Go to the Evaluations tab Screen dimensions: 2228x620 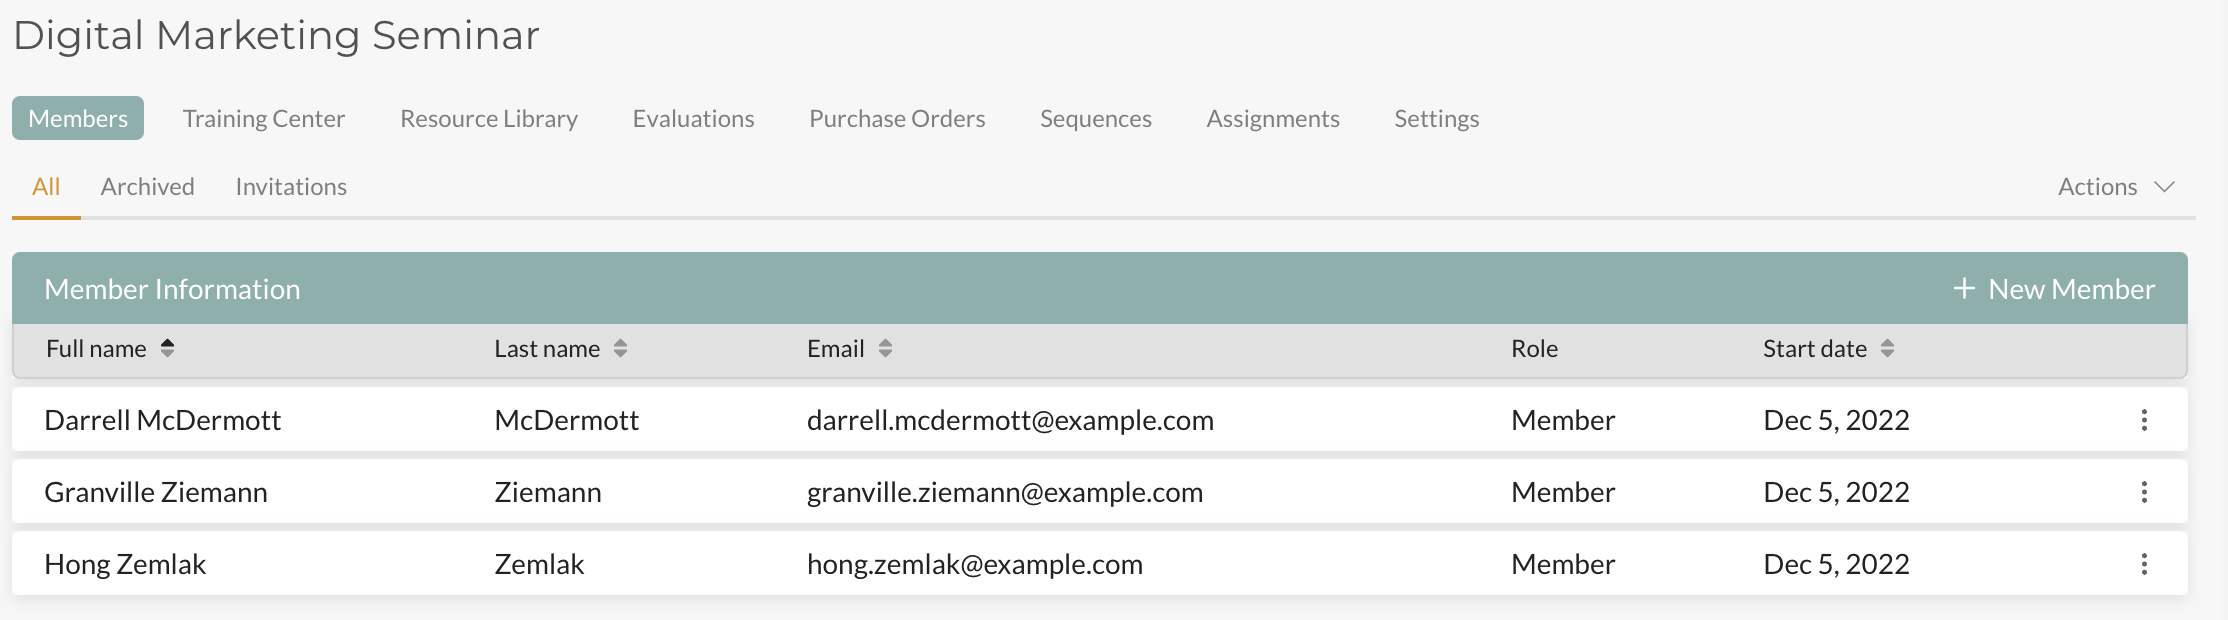pyautogui.click(x=693, y=119)
